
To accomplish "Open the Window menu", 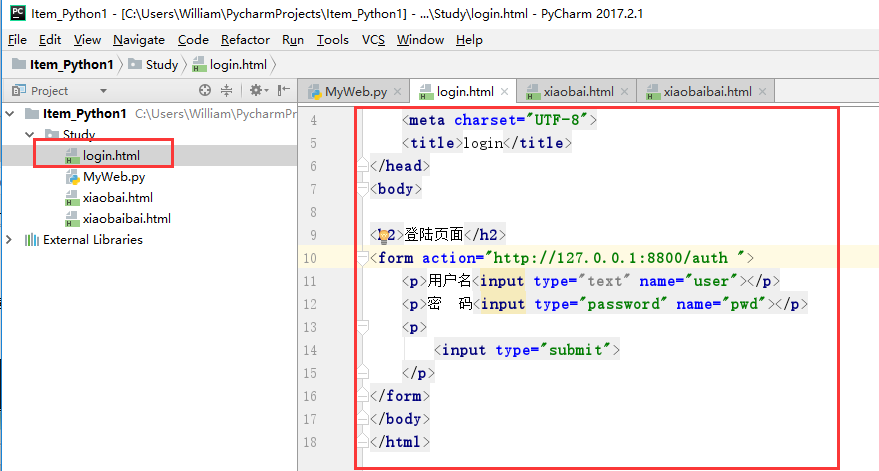I will (420, 40).
